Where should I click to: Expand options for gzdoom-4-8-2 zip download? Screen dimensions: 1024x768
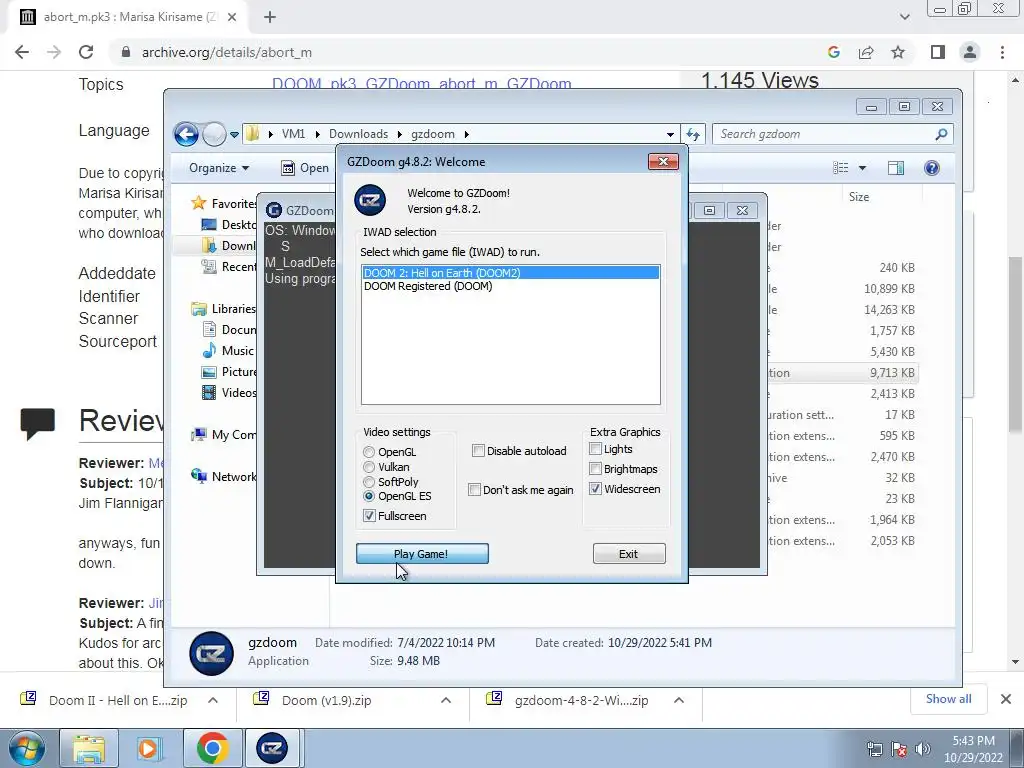(x=679, y=700)
